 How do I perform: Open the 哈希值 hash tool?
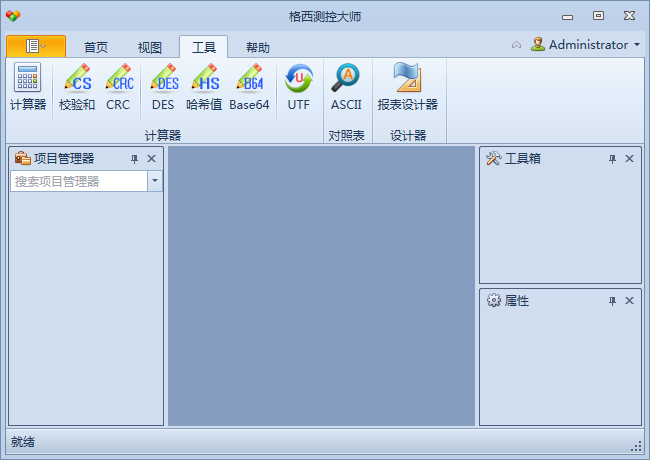tap(204, 87)
